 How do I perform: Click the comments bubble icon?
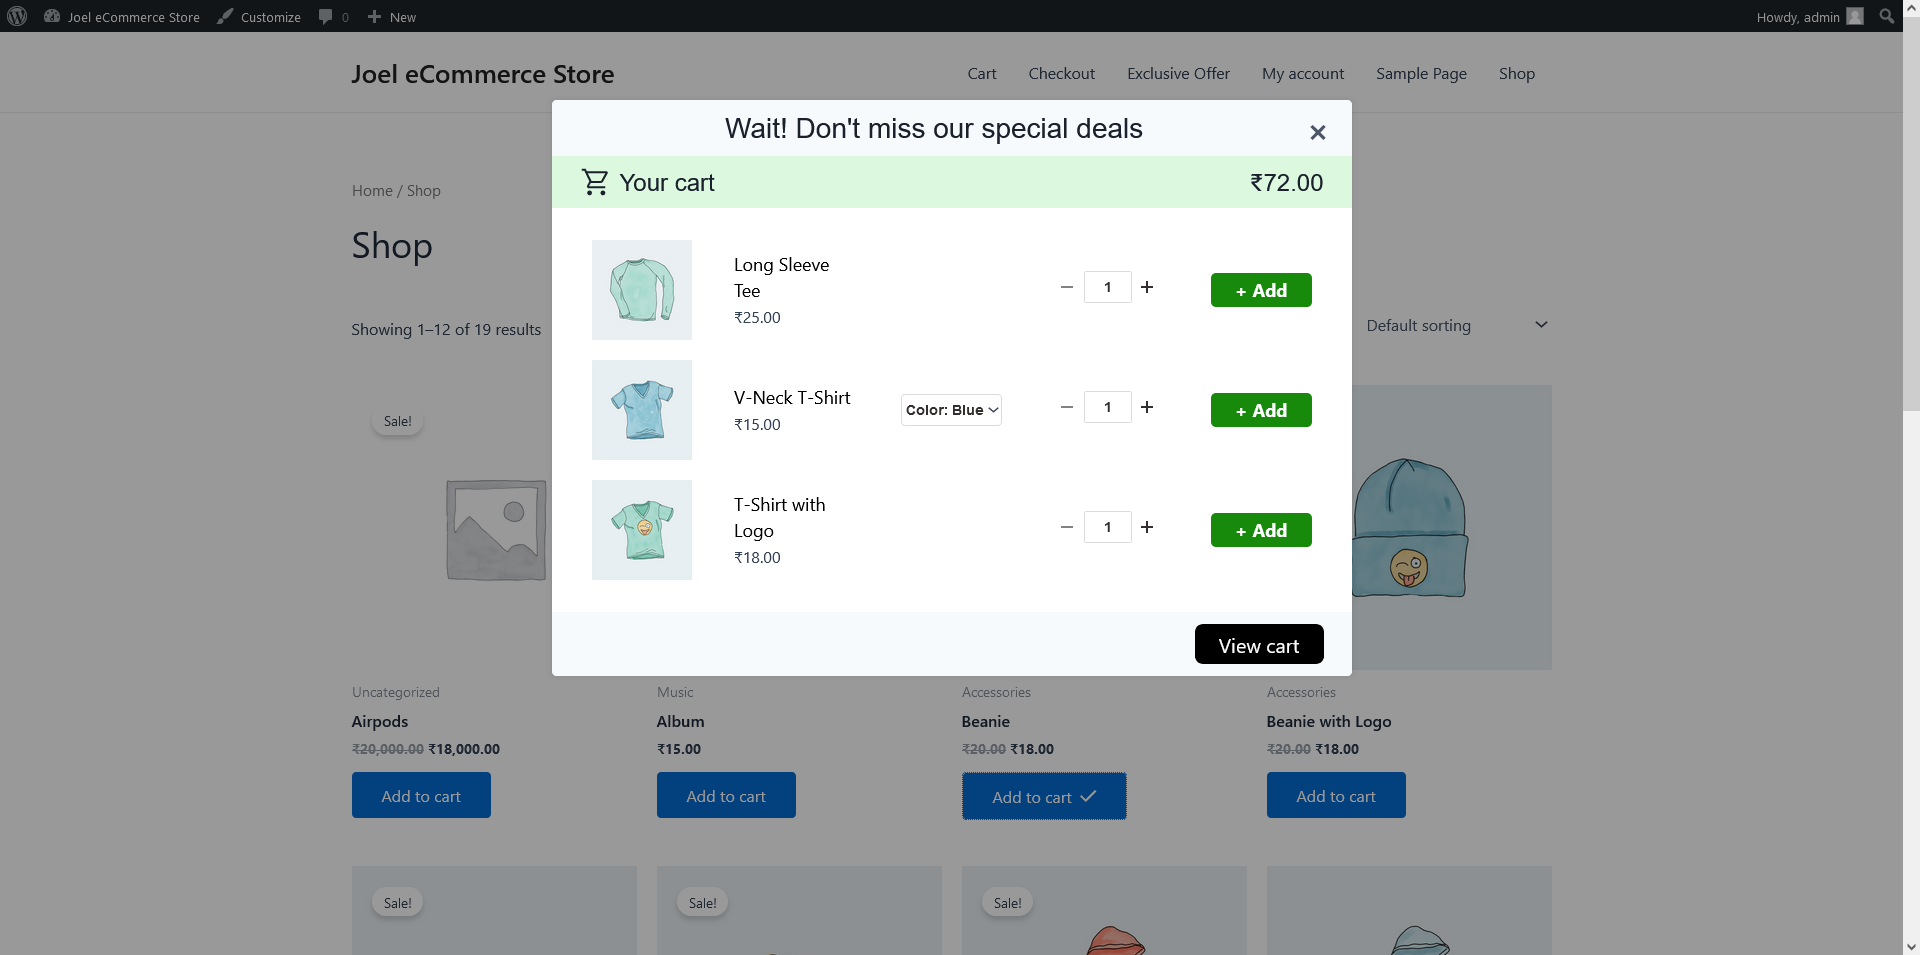coord(326,17)
